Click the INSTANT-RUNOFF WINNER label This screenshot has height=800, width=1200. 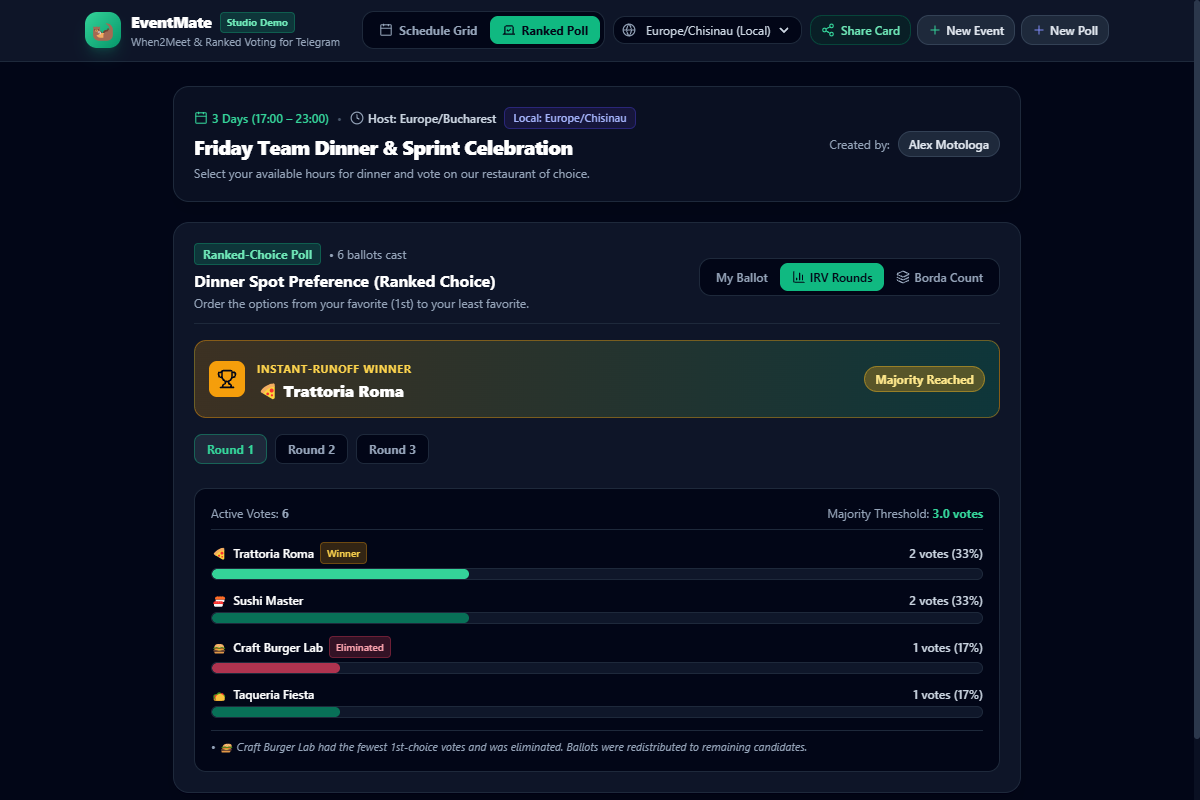[334, 369]
